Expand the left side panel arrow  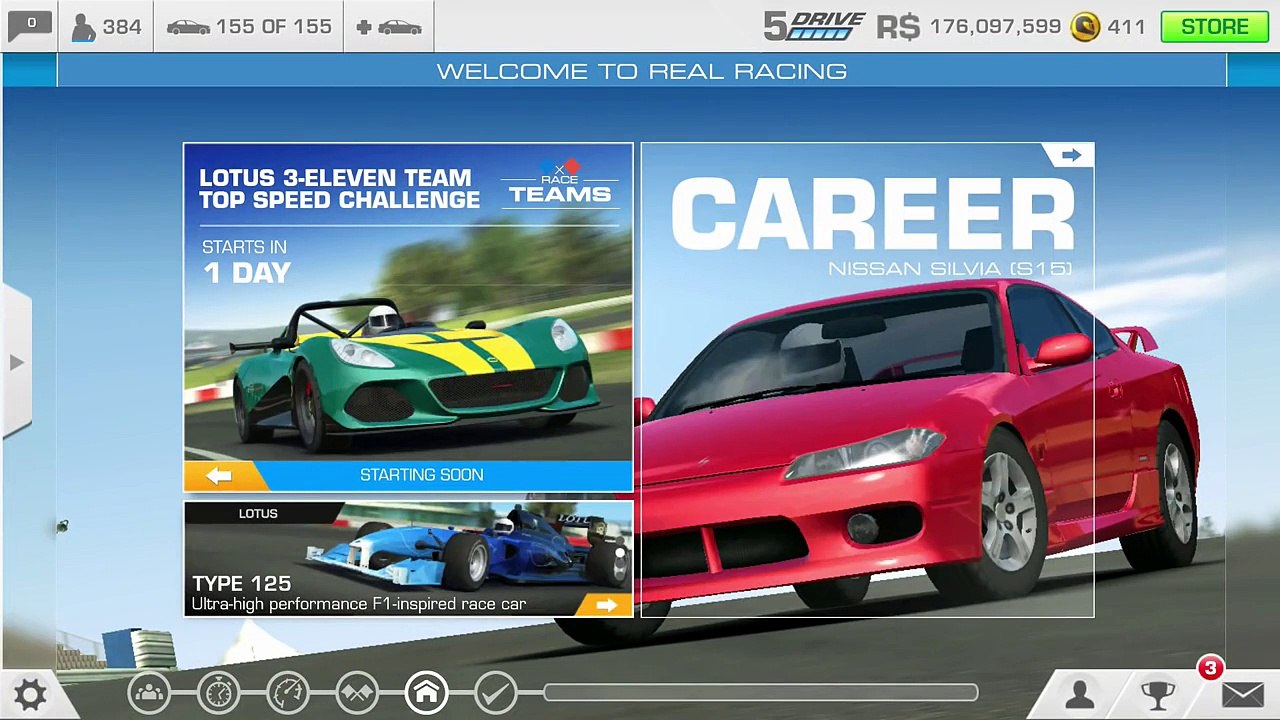click(16, 362)
